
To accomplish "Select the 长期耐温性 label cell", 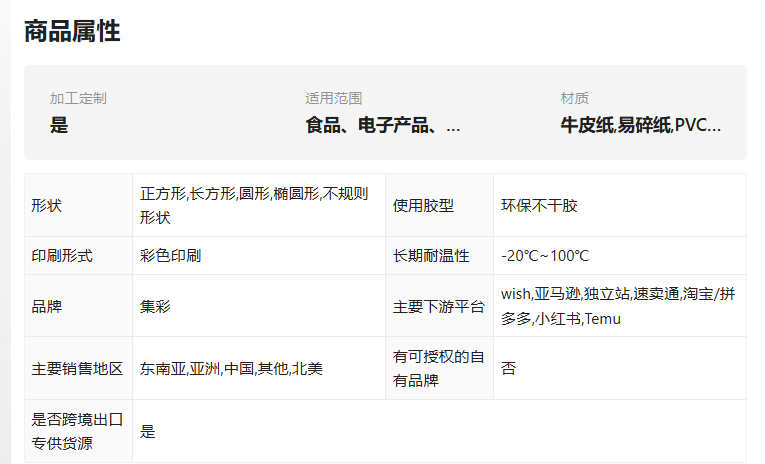I will (x=439, y=256).
